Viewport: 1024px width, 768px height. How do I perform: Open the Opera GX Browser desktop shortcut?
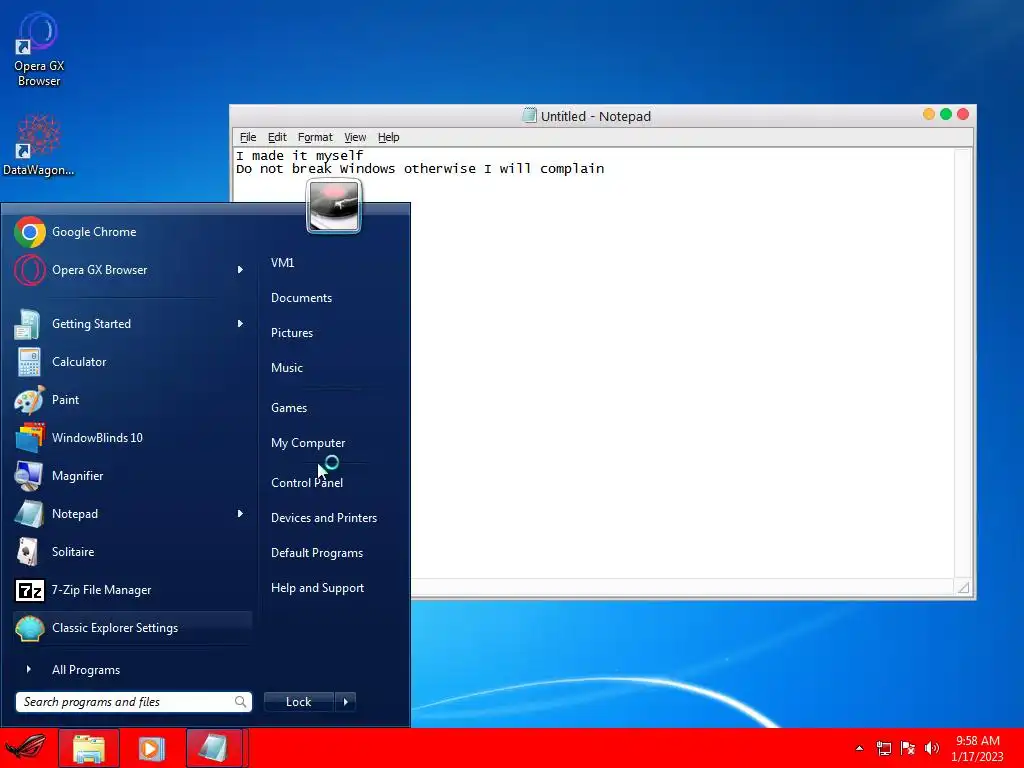pos(39,49)
